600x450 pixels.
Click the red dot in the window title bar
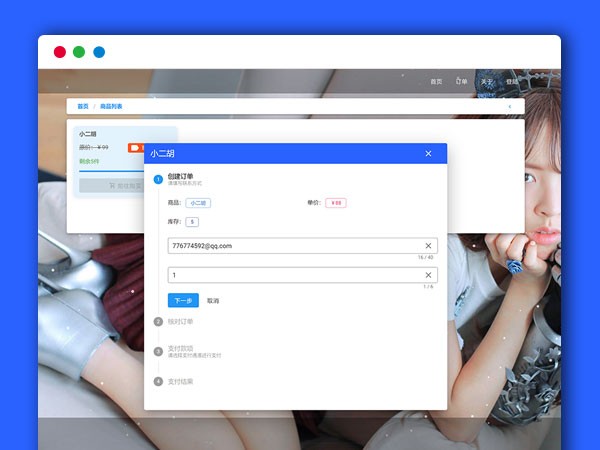(x=60, y=52)
